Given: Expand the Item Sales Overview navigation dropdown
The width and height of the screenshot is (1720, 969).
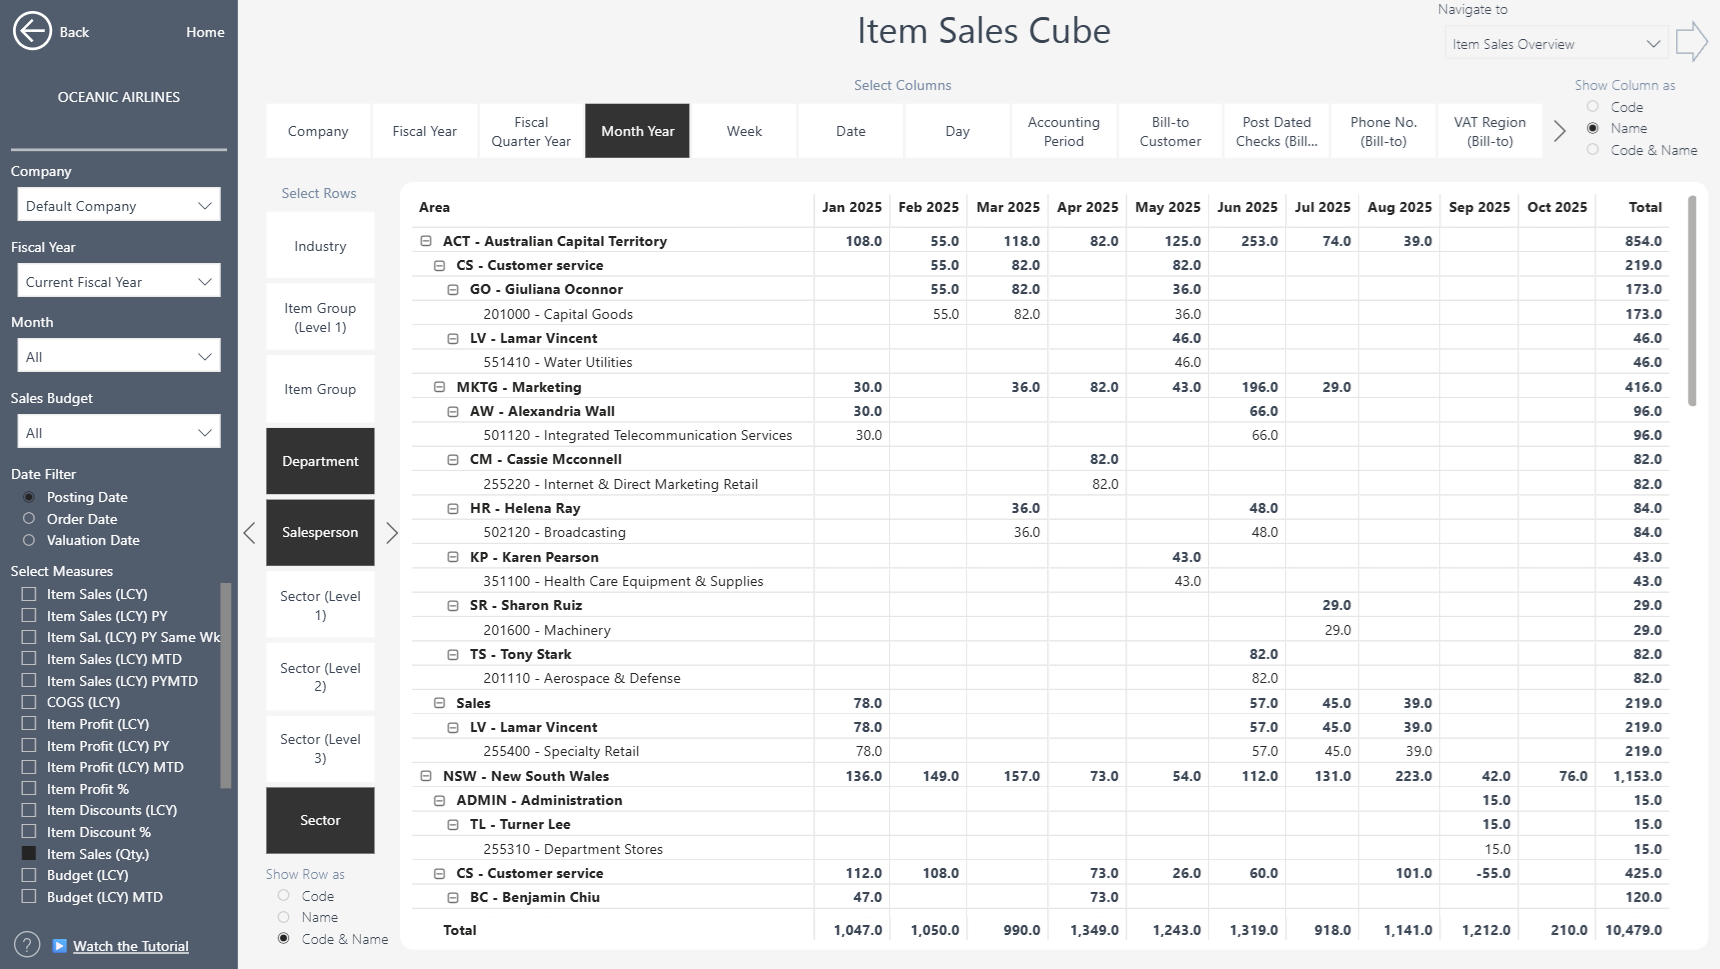Looking at the screenshot, I should 1555,44.
